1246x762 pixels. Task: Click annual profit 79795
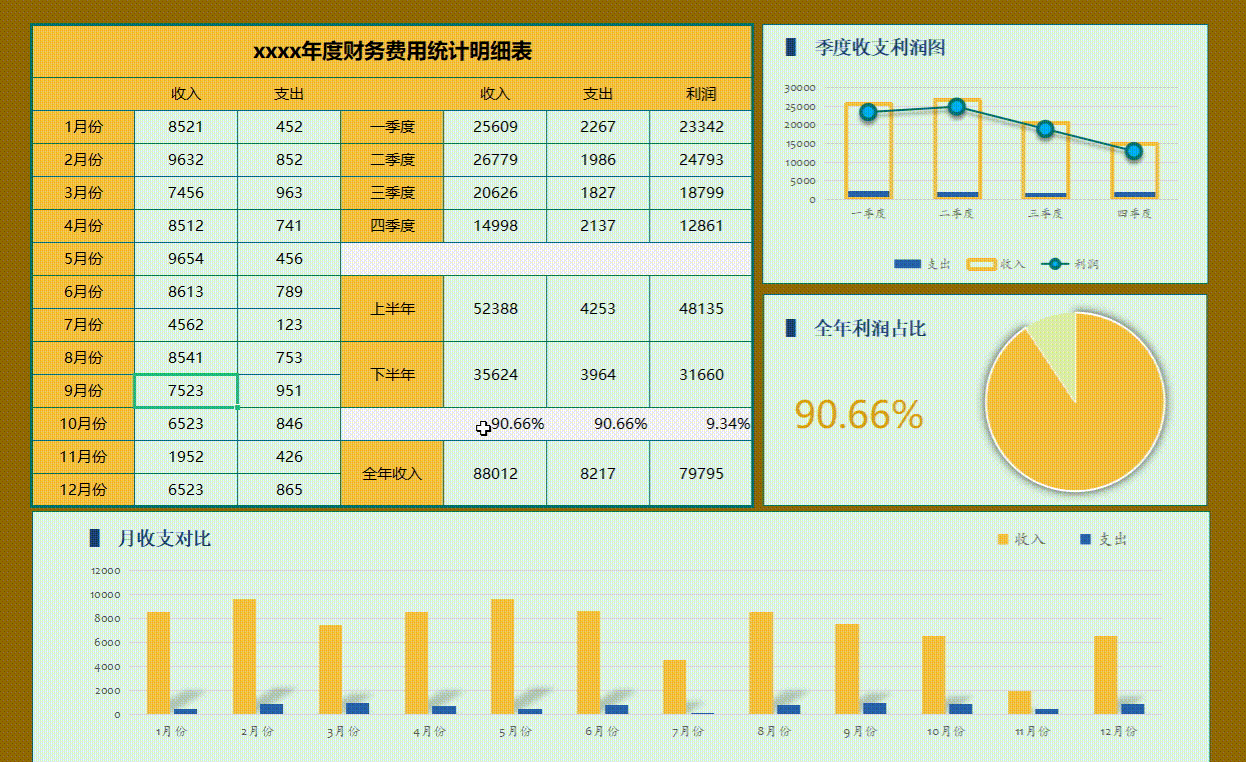(701, 474)
